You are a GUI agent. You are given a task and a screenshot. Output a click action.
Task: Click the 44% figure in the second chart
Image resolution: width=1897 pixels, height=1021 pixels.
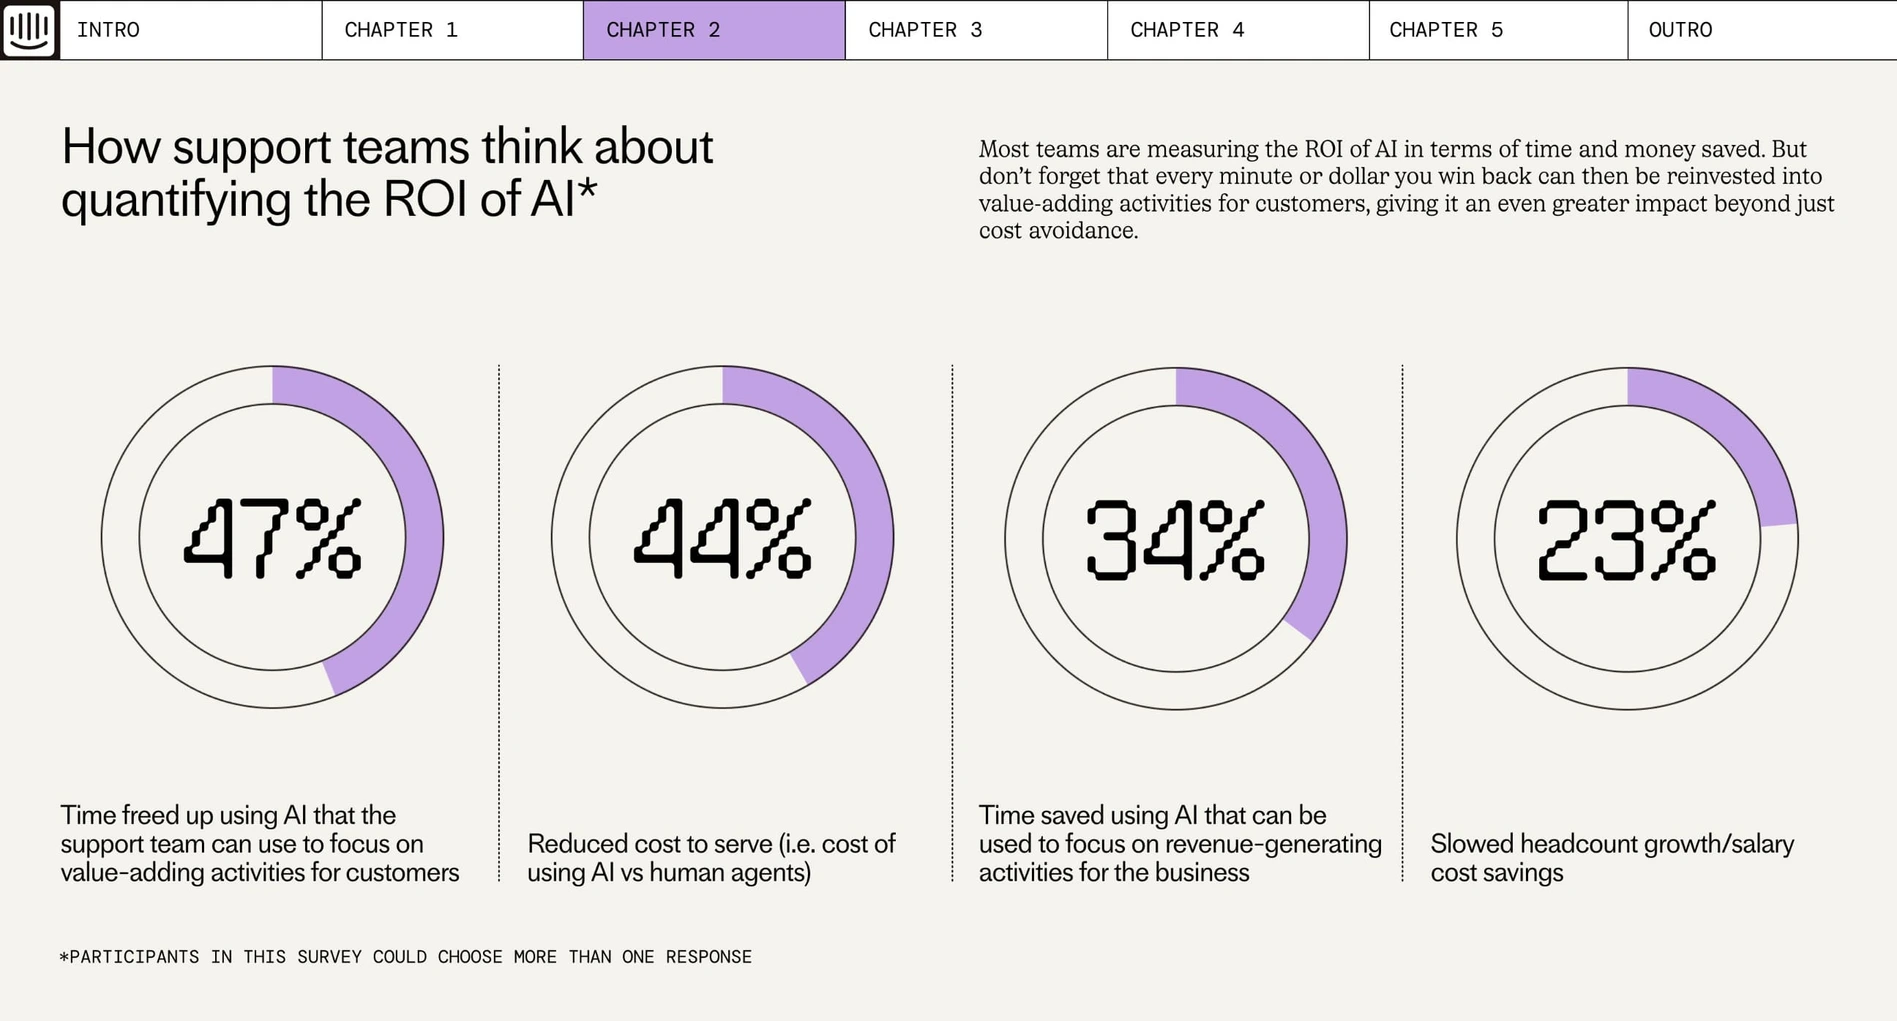[722, 539]
